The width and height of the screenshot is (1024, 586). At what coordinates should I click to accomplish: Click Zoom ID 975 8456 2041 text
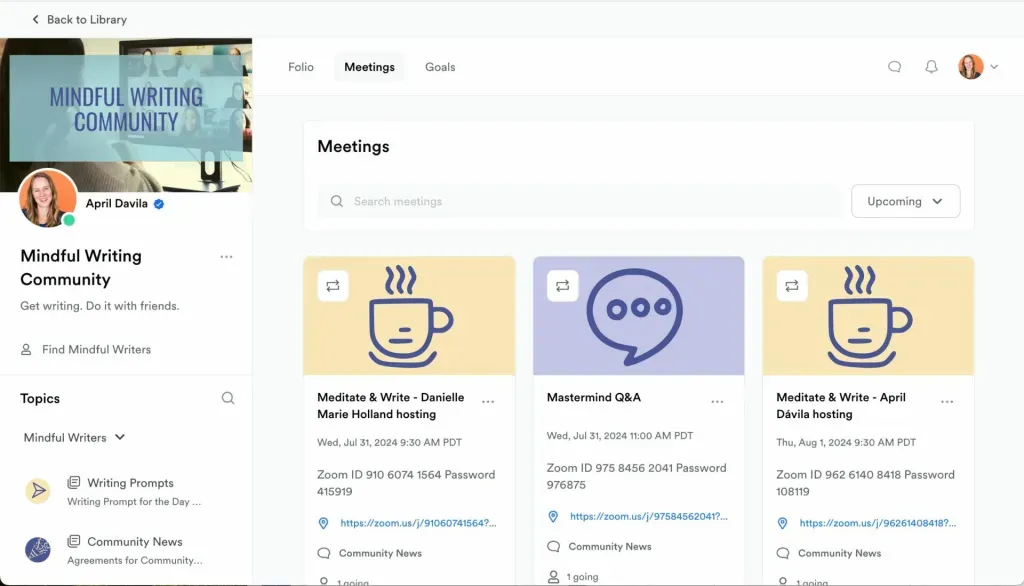tap(637, 476)
